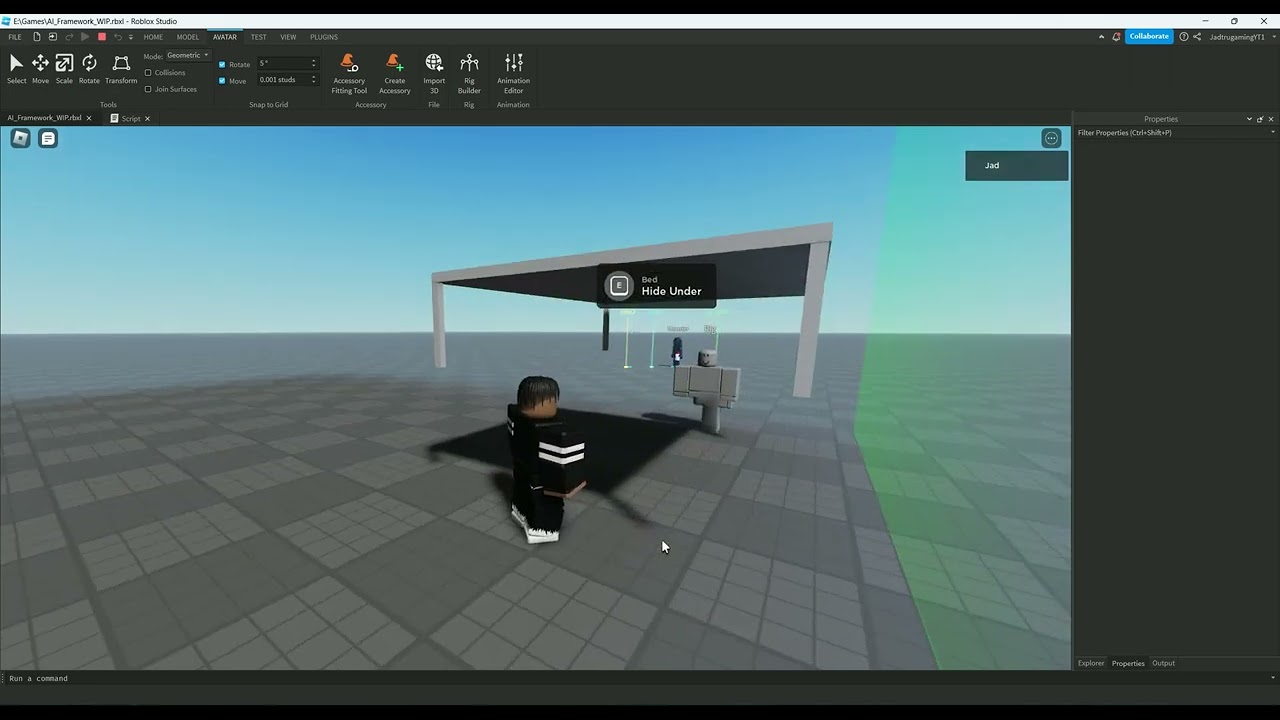This screenshot has width=1280, height=720.
Task: Enable the Collisions checkbox
Action: point(148,73)
